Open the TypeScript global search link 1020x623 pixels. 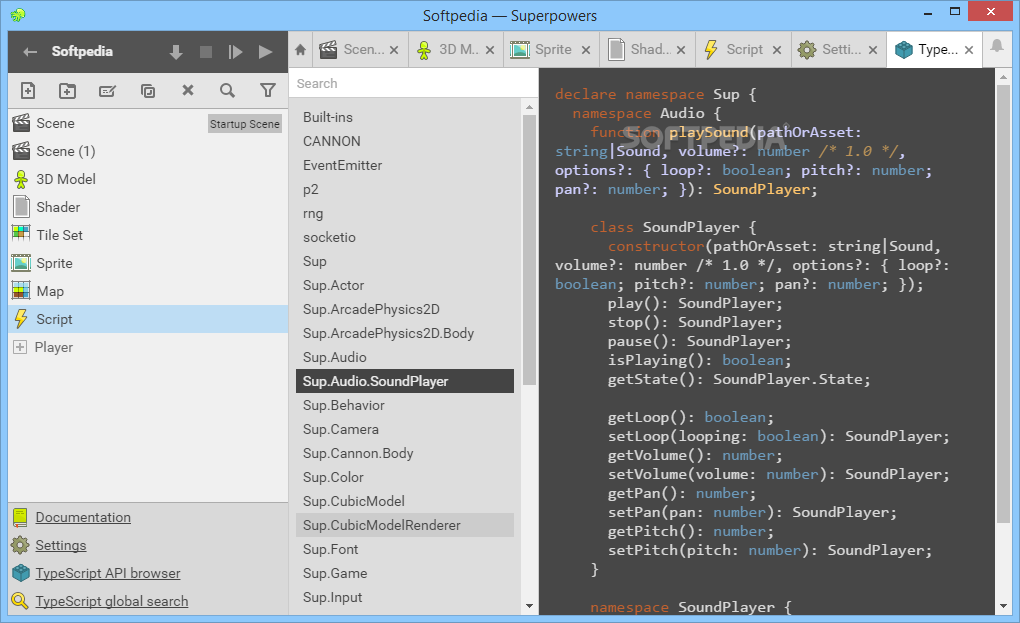[x=111, y=602]
